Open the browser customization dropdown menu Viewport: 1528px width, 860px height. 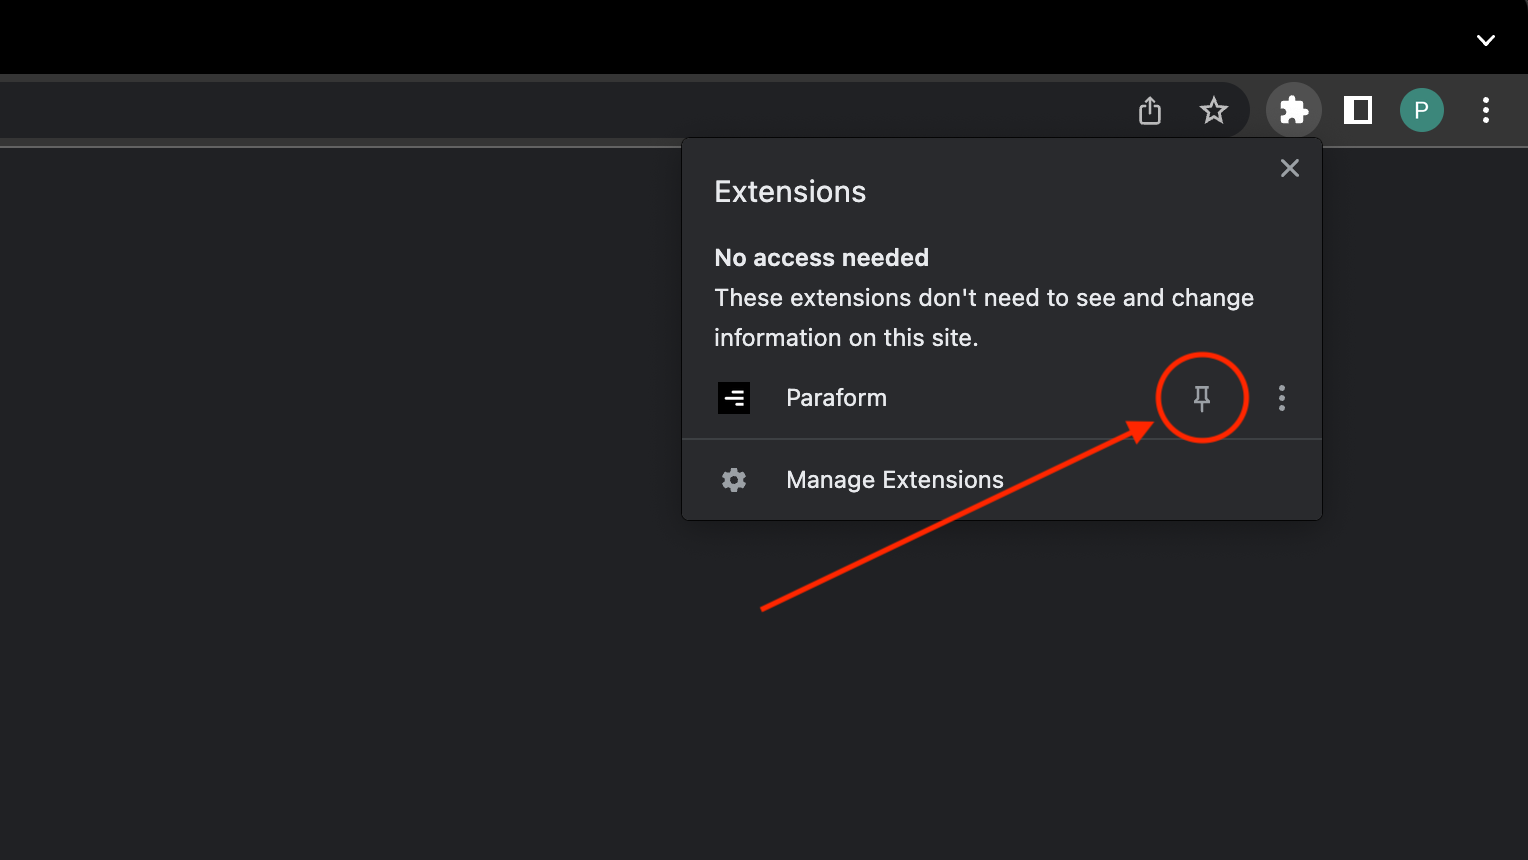(x=1485, y=110)
